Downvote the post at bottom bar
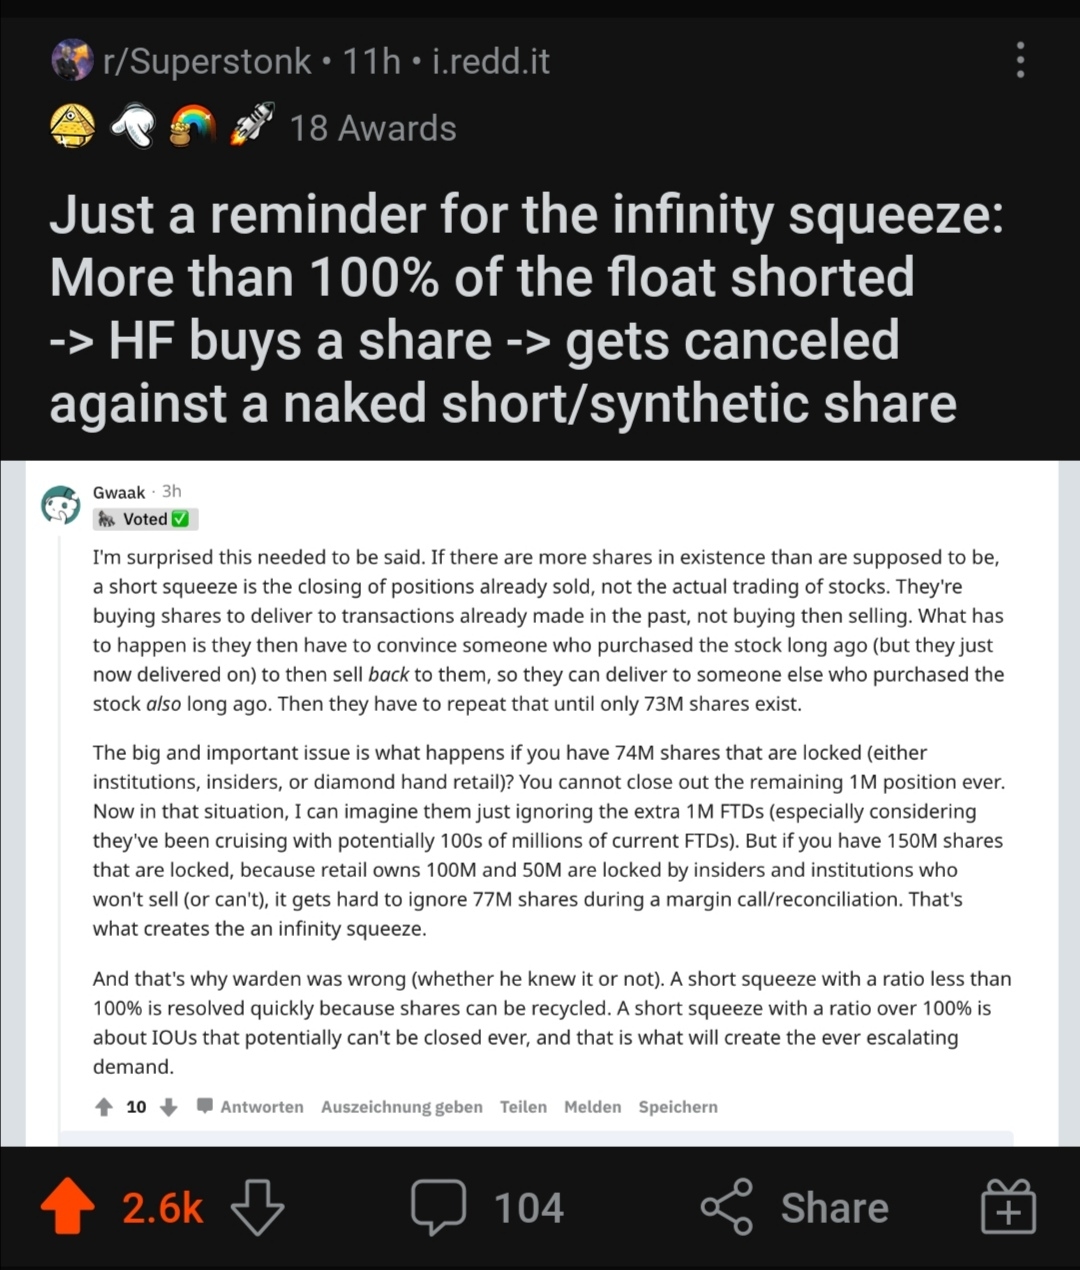 point(257,1207)
